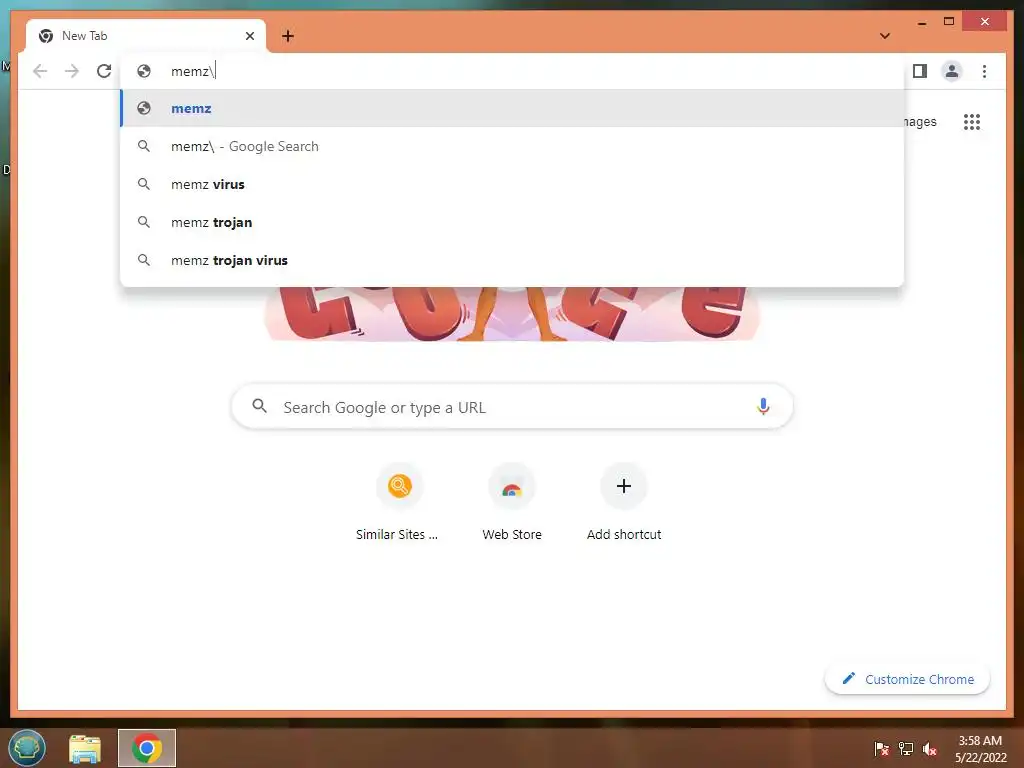Click the network tray icon
The image size is (1024, 768).
[906, 748]
